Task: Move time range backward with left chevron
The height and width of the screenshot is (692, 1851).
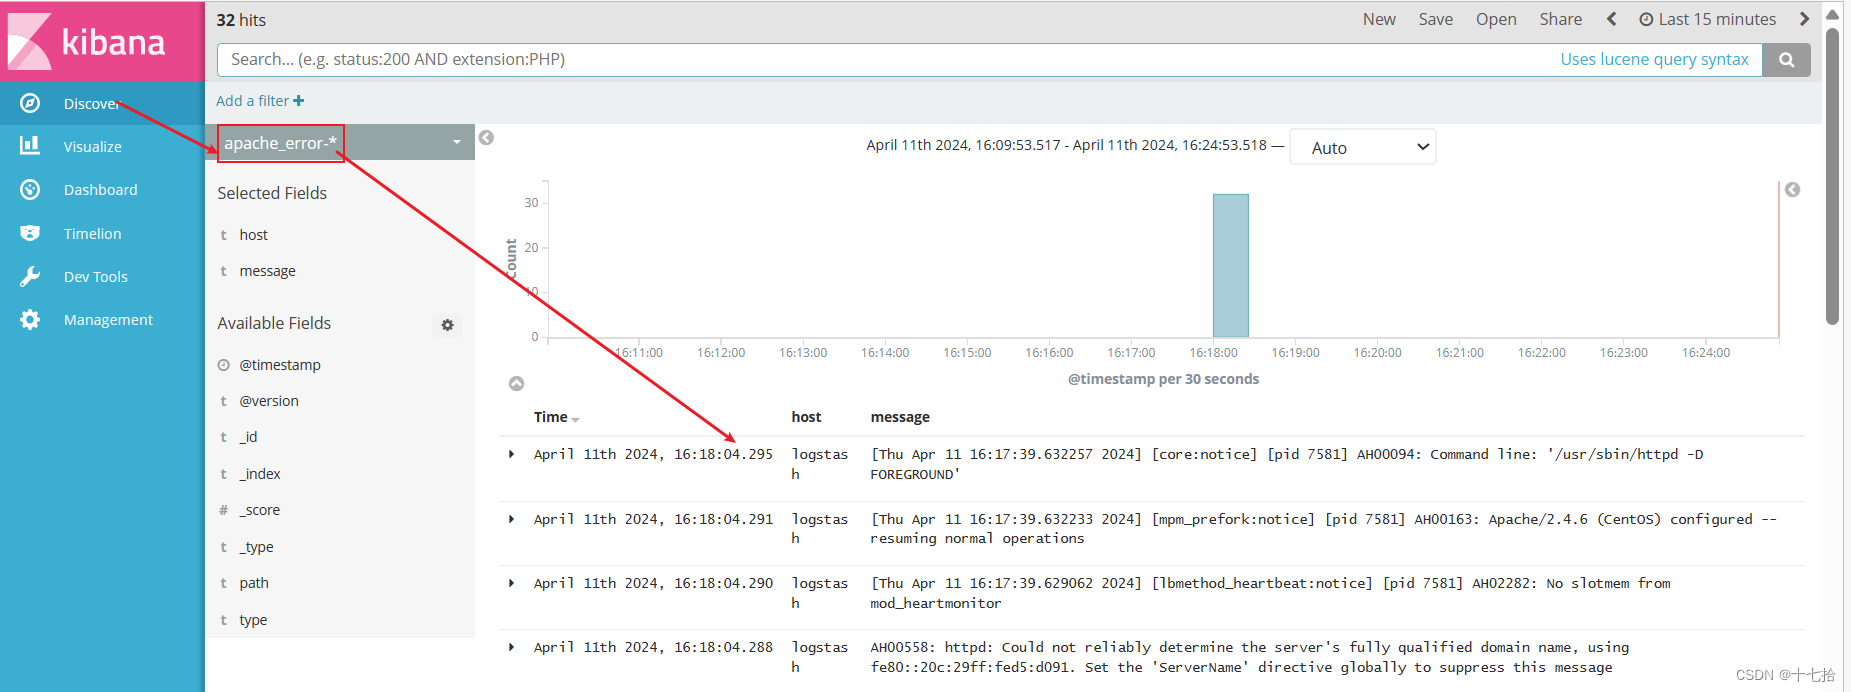Action: (x=1612, y=19)
